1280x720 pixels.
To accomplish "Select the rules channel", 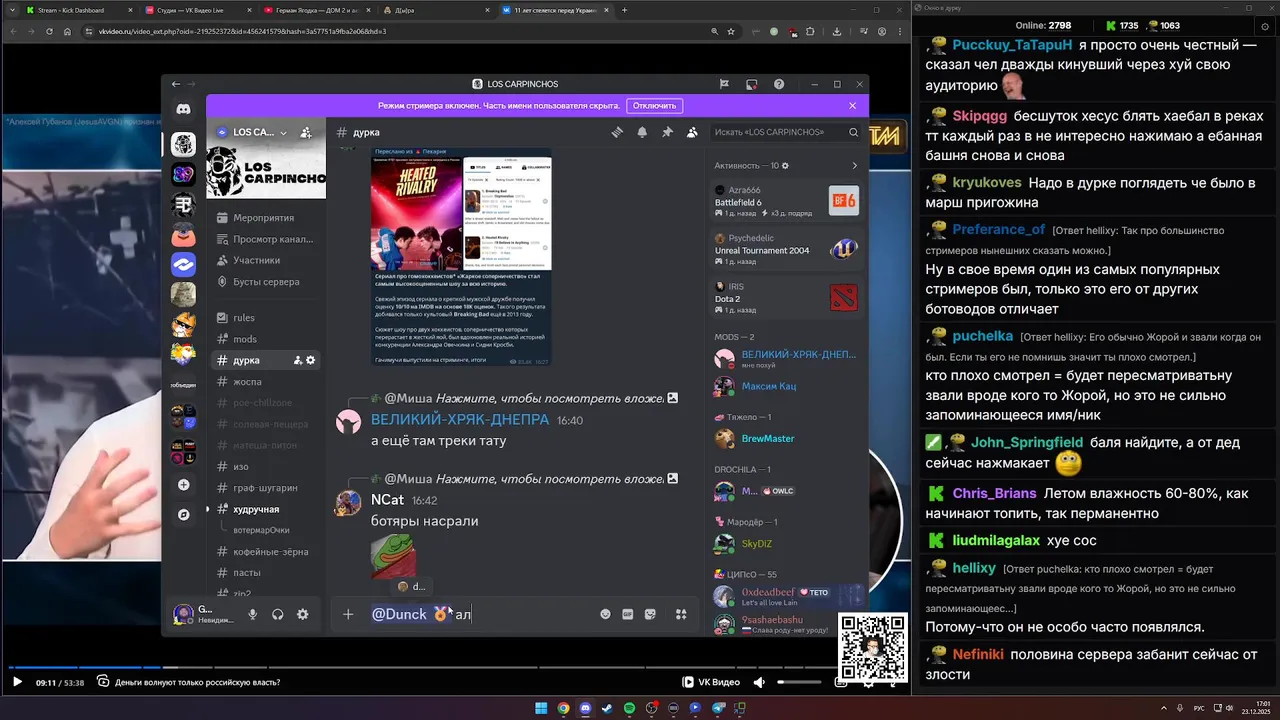I will pyautogui.click(x=265, y=318).
